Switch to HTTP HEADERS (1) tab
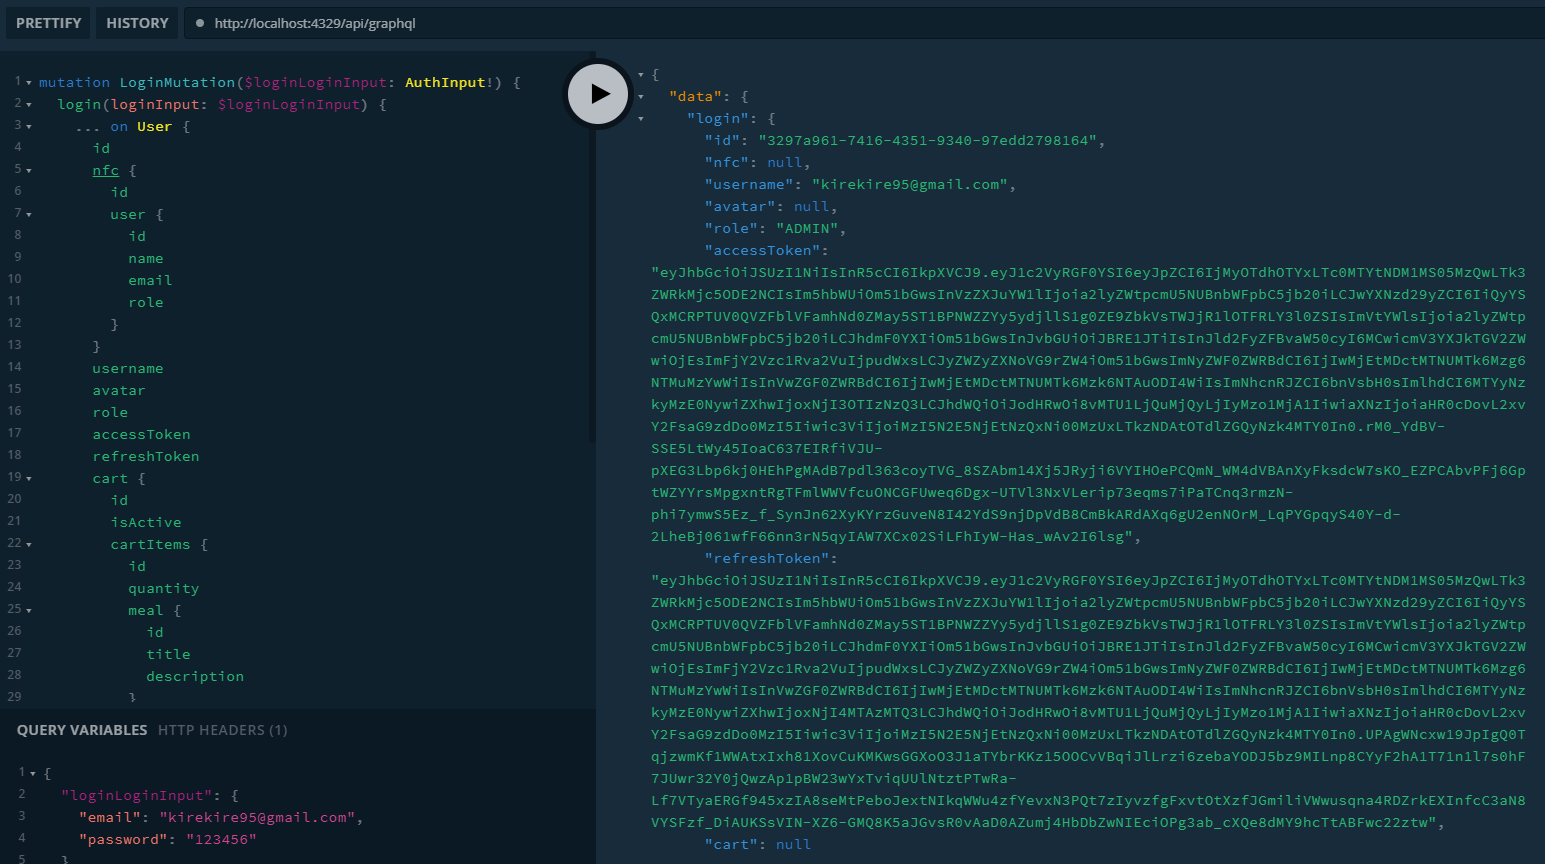The height and width of the screenshot is (864, 1545). (x=223, y=730)
